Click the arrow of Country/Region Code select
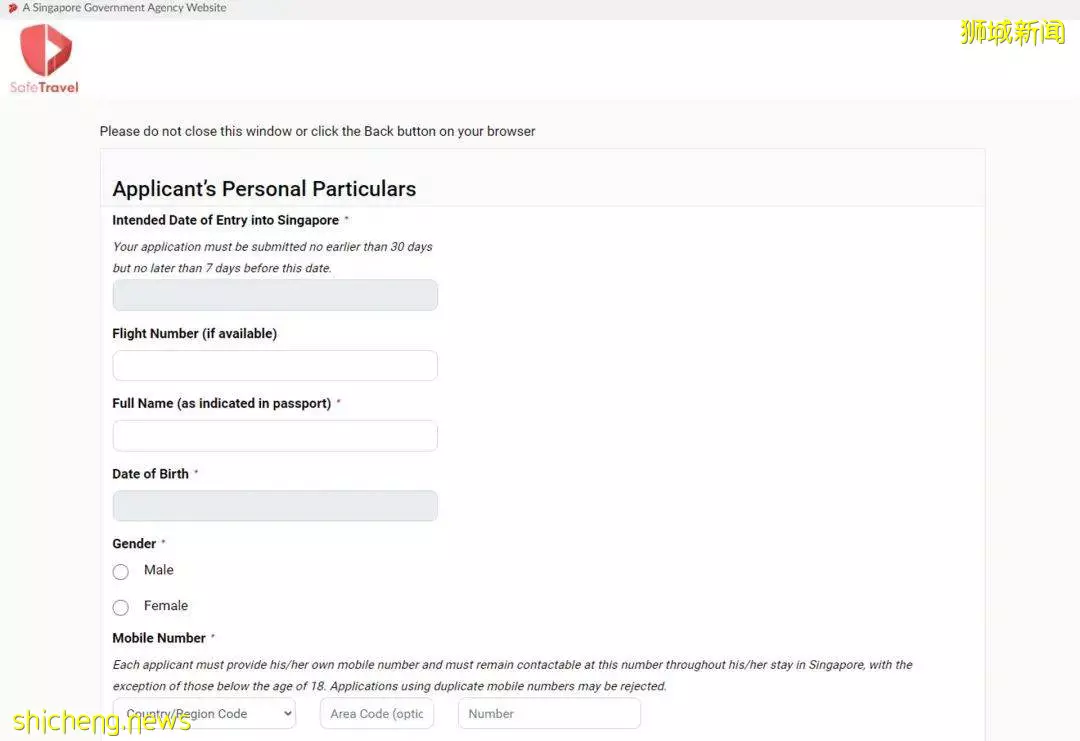This screenshot has width=1080, height=741. click(287, 713)
